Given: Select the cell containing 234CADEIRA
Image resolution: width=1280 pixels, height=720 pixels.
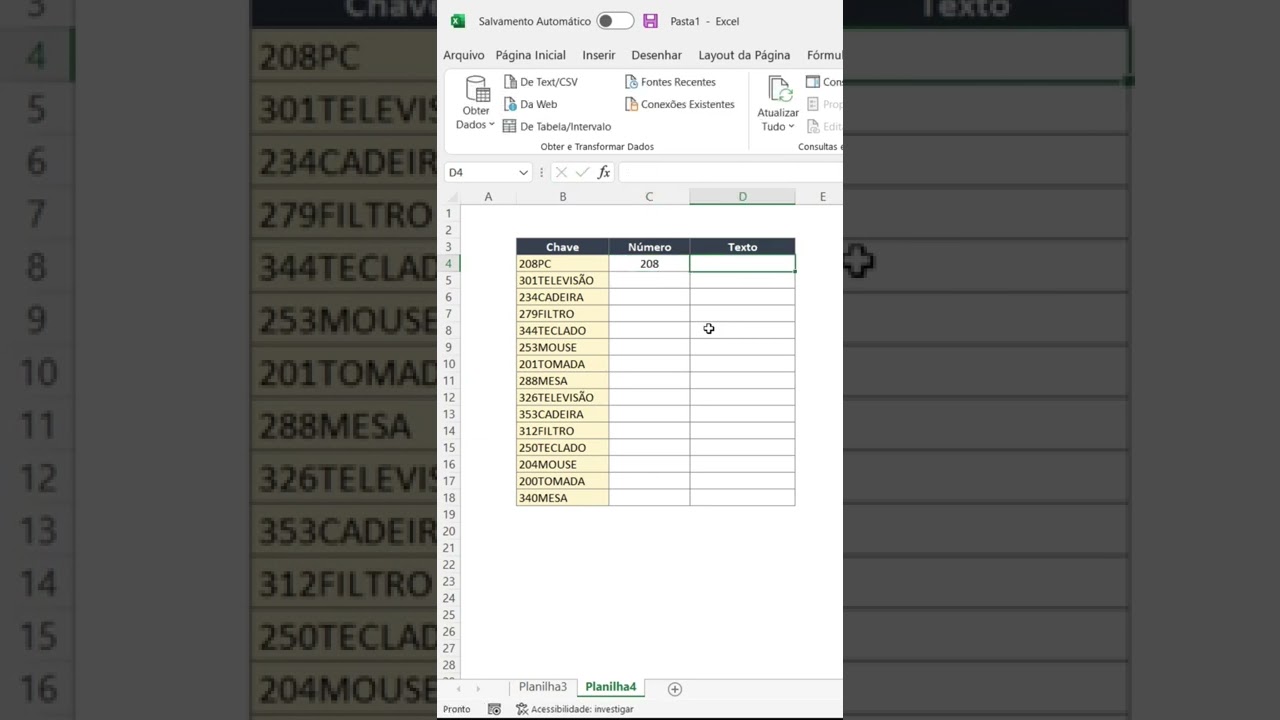Looking at the screenshot, I should (562, 297).
